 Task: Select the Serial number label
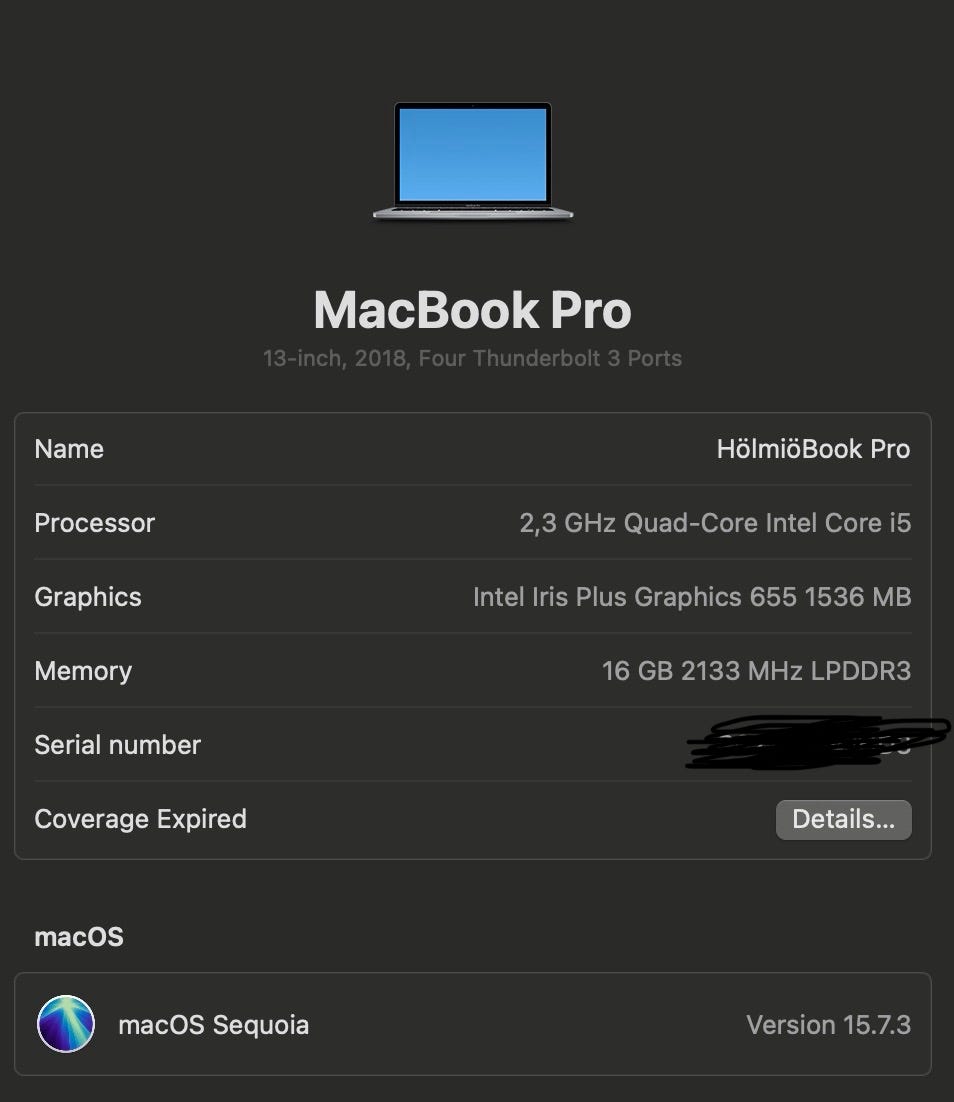pyautogui.click(x=117, y=745)
